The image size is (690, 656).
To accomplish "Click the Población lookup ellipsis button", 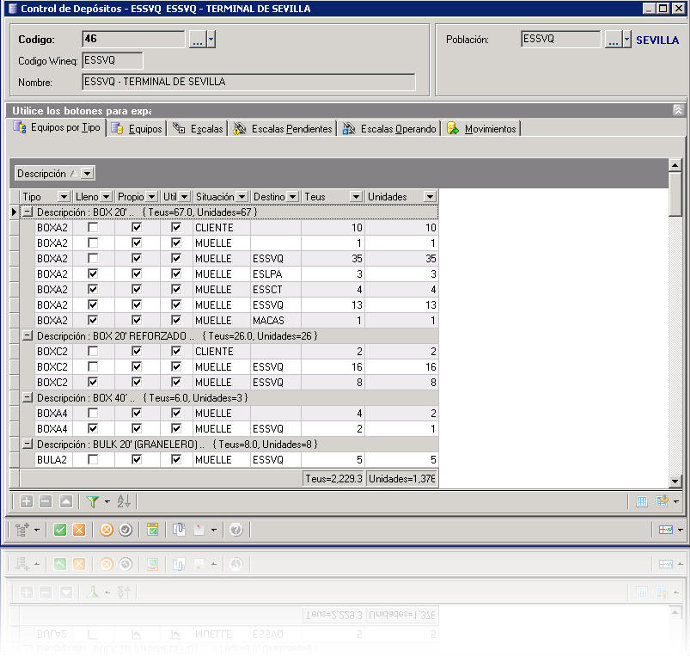I will click(x=613, y=39).
